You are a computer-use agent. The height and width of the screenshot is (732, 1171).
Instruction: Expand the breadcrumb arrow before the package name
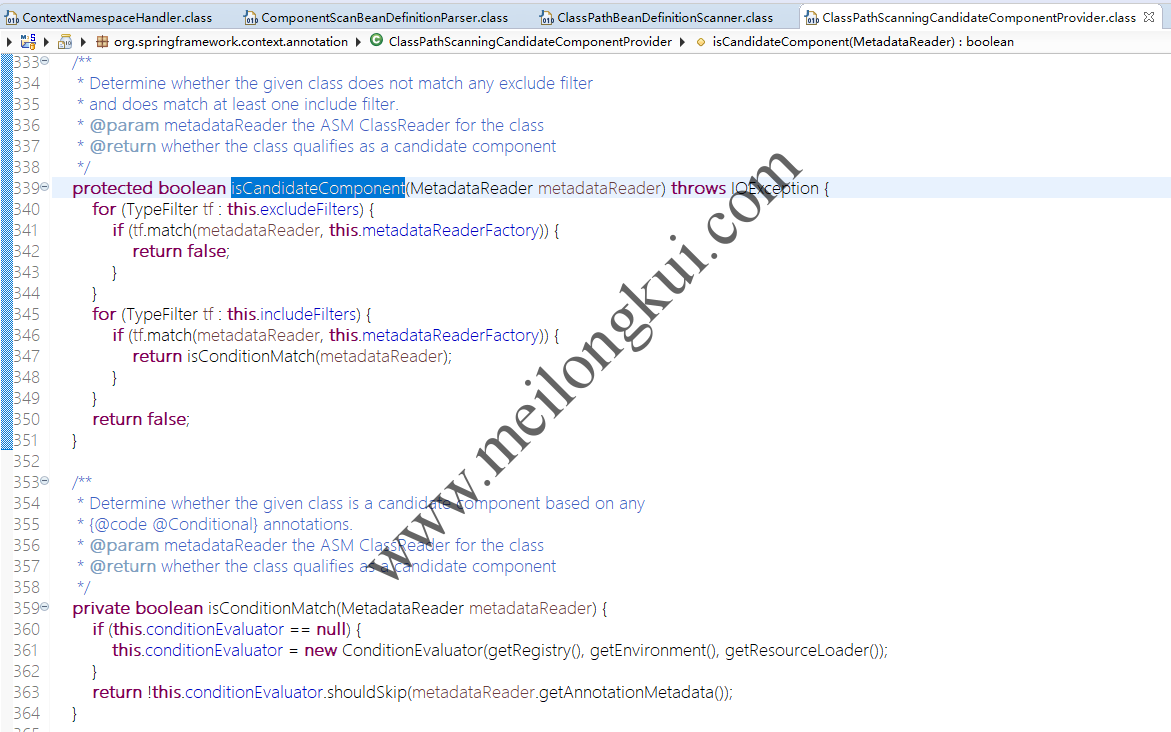tap(84, 42)
